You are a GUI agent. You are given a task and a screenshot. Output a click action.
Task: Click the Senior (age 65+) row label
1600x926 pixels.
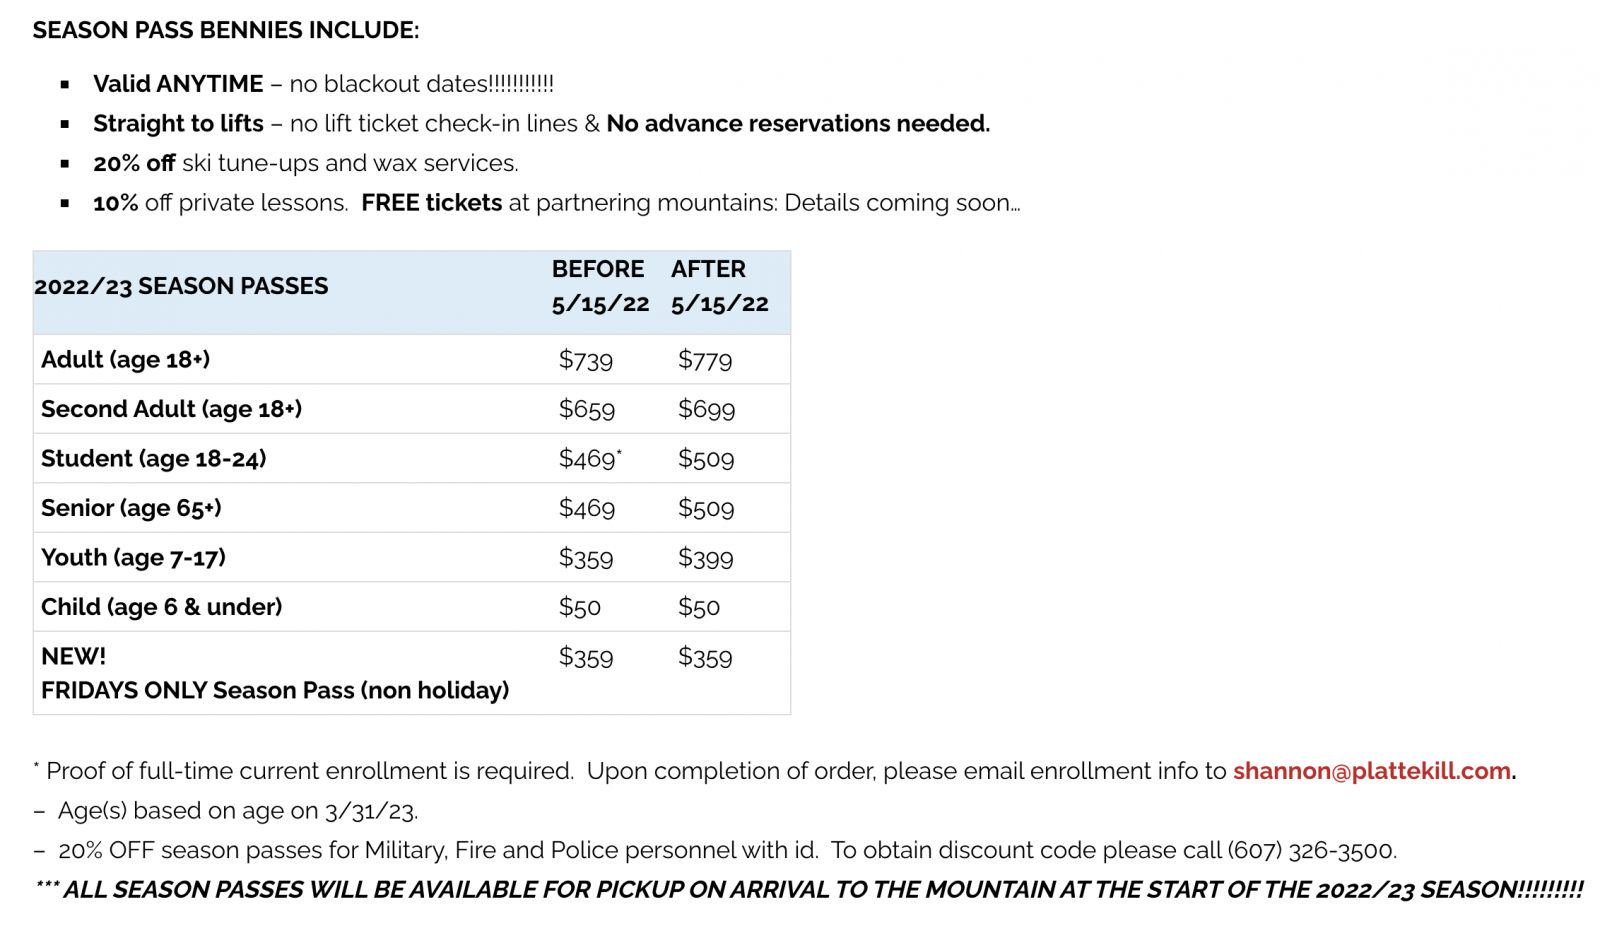tap(131, 508)
